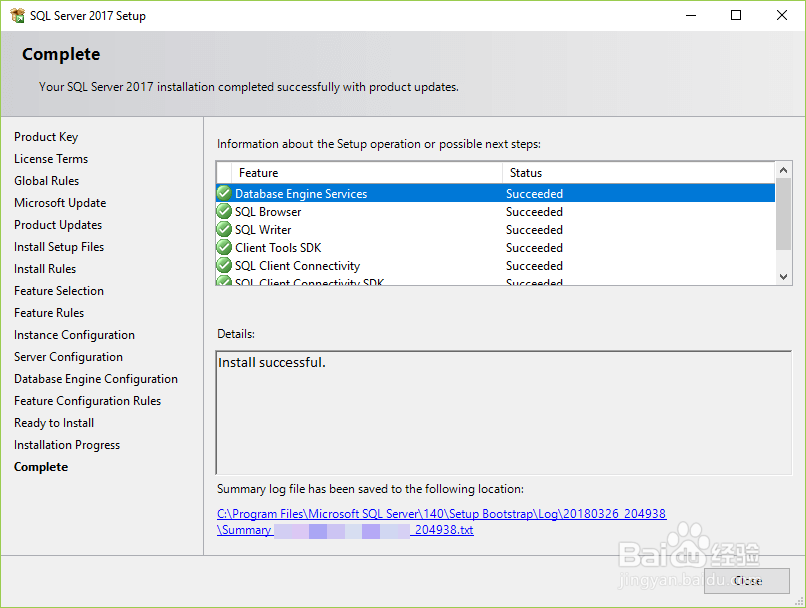
Task: Click green check icon beside Client Tools SDK
Action: coord(224,247)
